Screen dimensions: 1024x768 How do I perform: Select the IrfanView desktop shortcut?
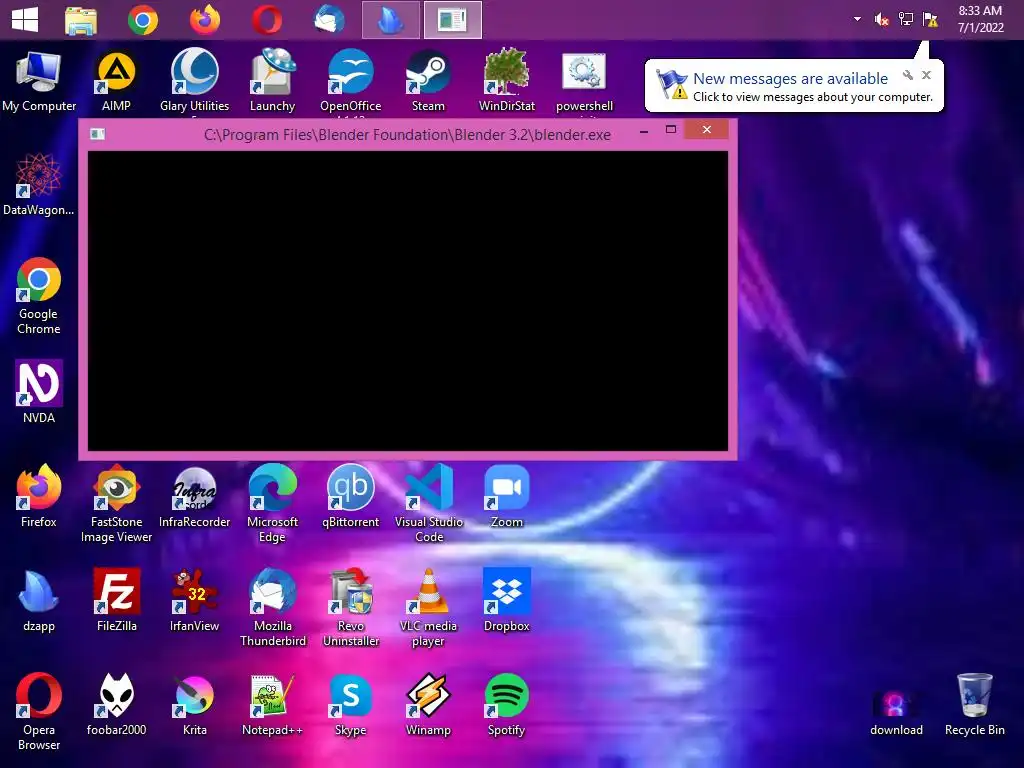(x=195, y=600)
